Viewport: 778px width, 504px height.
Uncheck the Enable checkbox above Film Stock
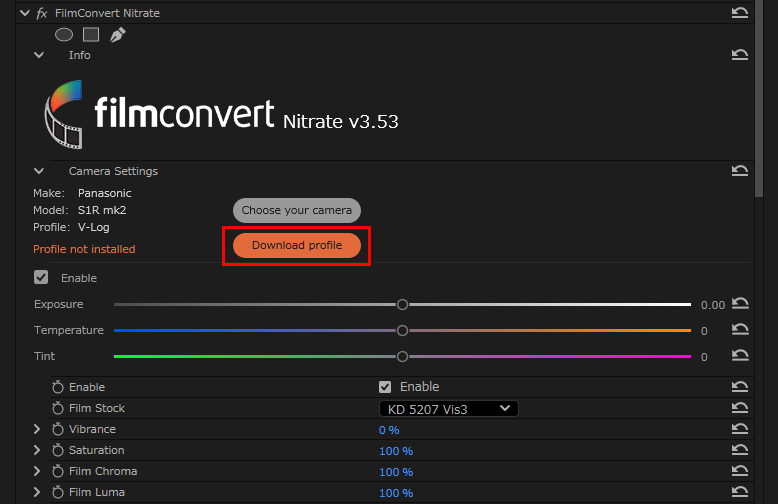pos(385,387)
